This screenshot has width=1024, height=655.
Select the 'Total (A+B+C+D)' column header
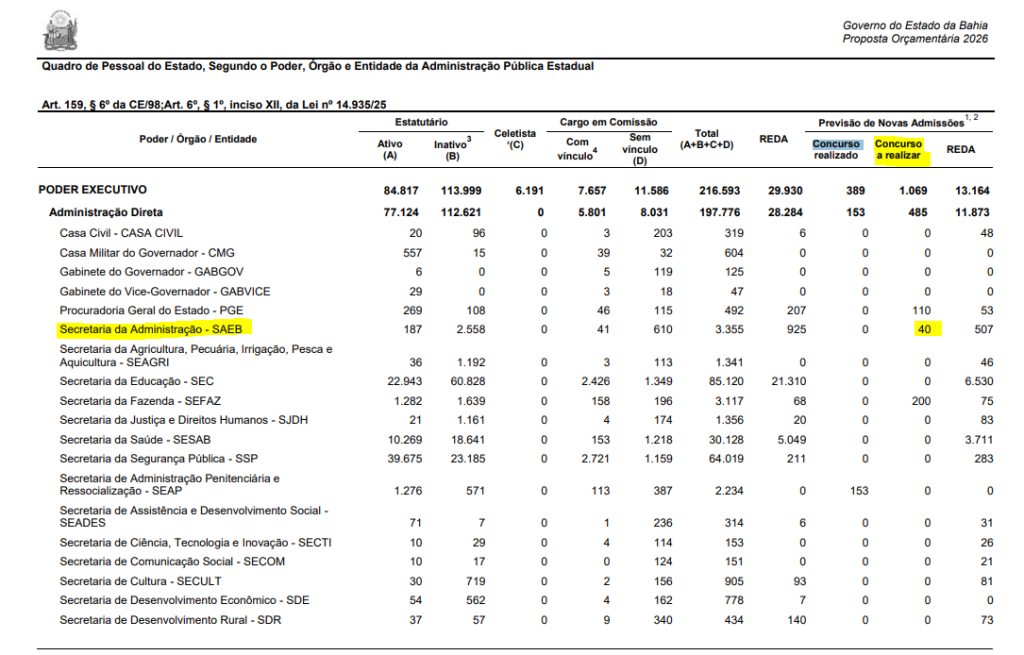(x=706, y=139)
